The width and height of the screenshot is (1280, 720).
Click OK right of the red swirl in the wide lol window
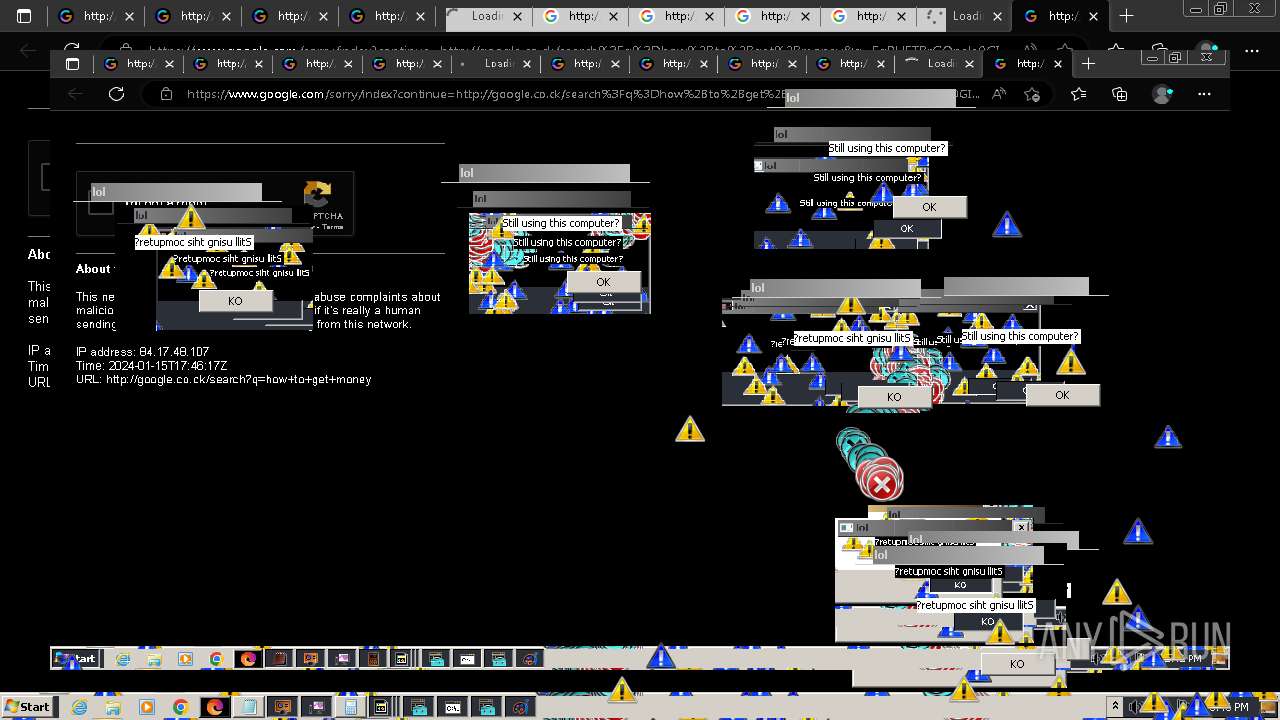point(1062,395)
